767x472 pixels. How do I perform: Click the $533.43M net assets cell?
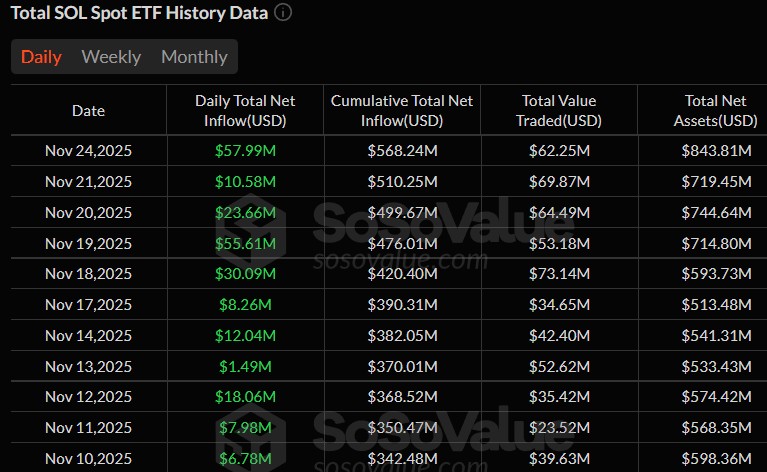[717, 366]
